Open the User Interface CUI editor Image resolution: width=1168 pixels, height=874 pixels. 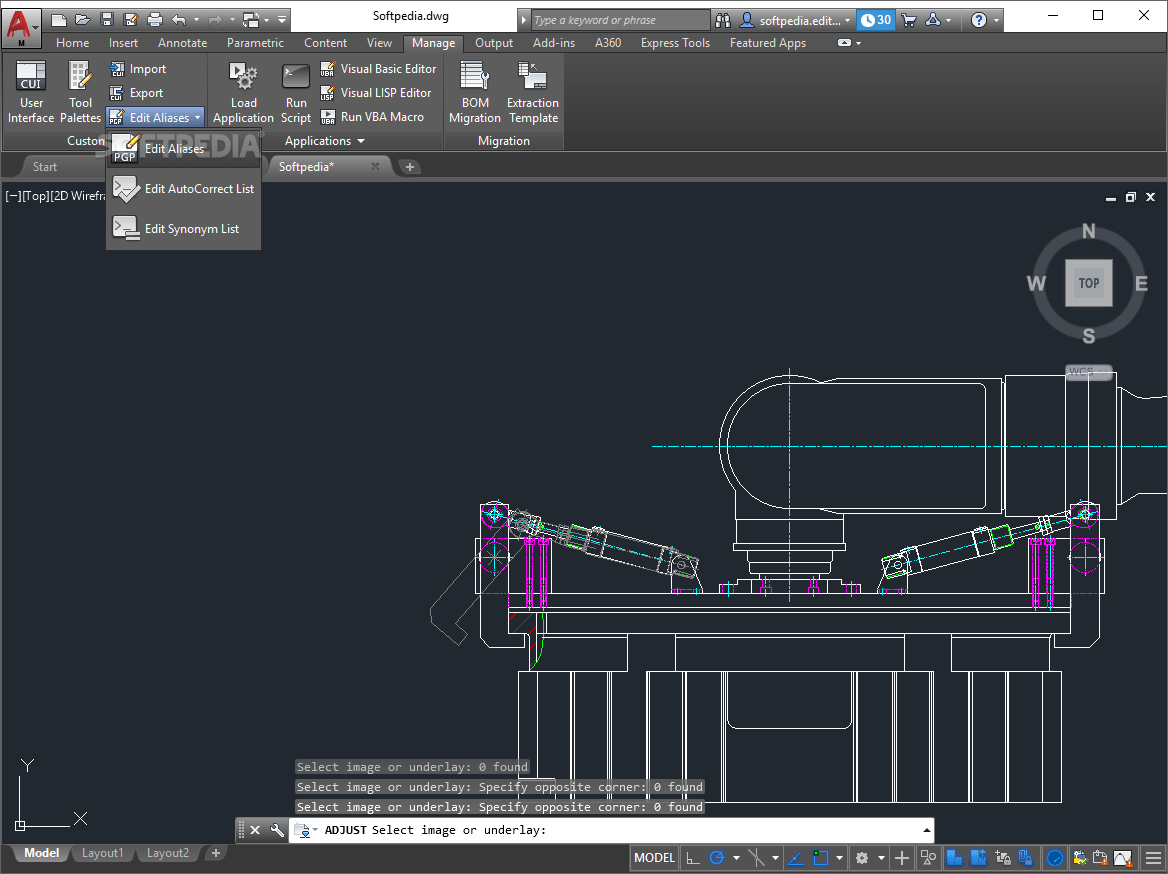[x=30, y=92]
